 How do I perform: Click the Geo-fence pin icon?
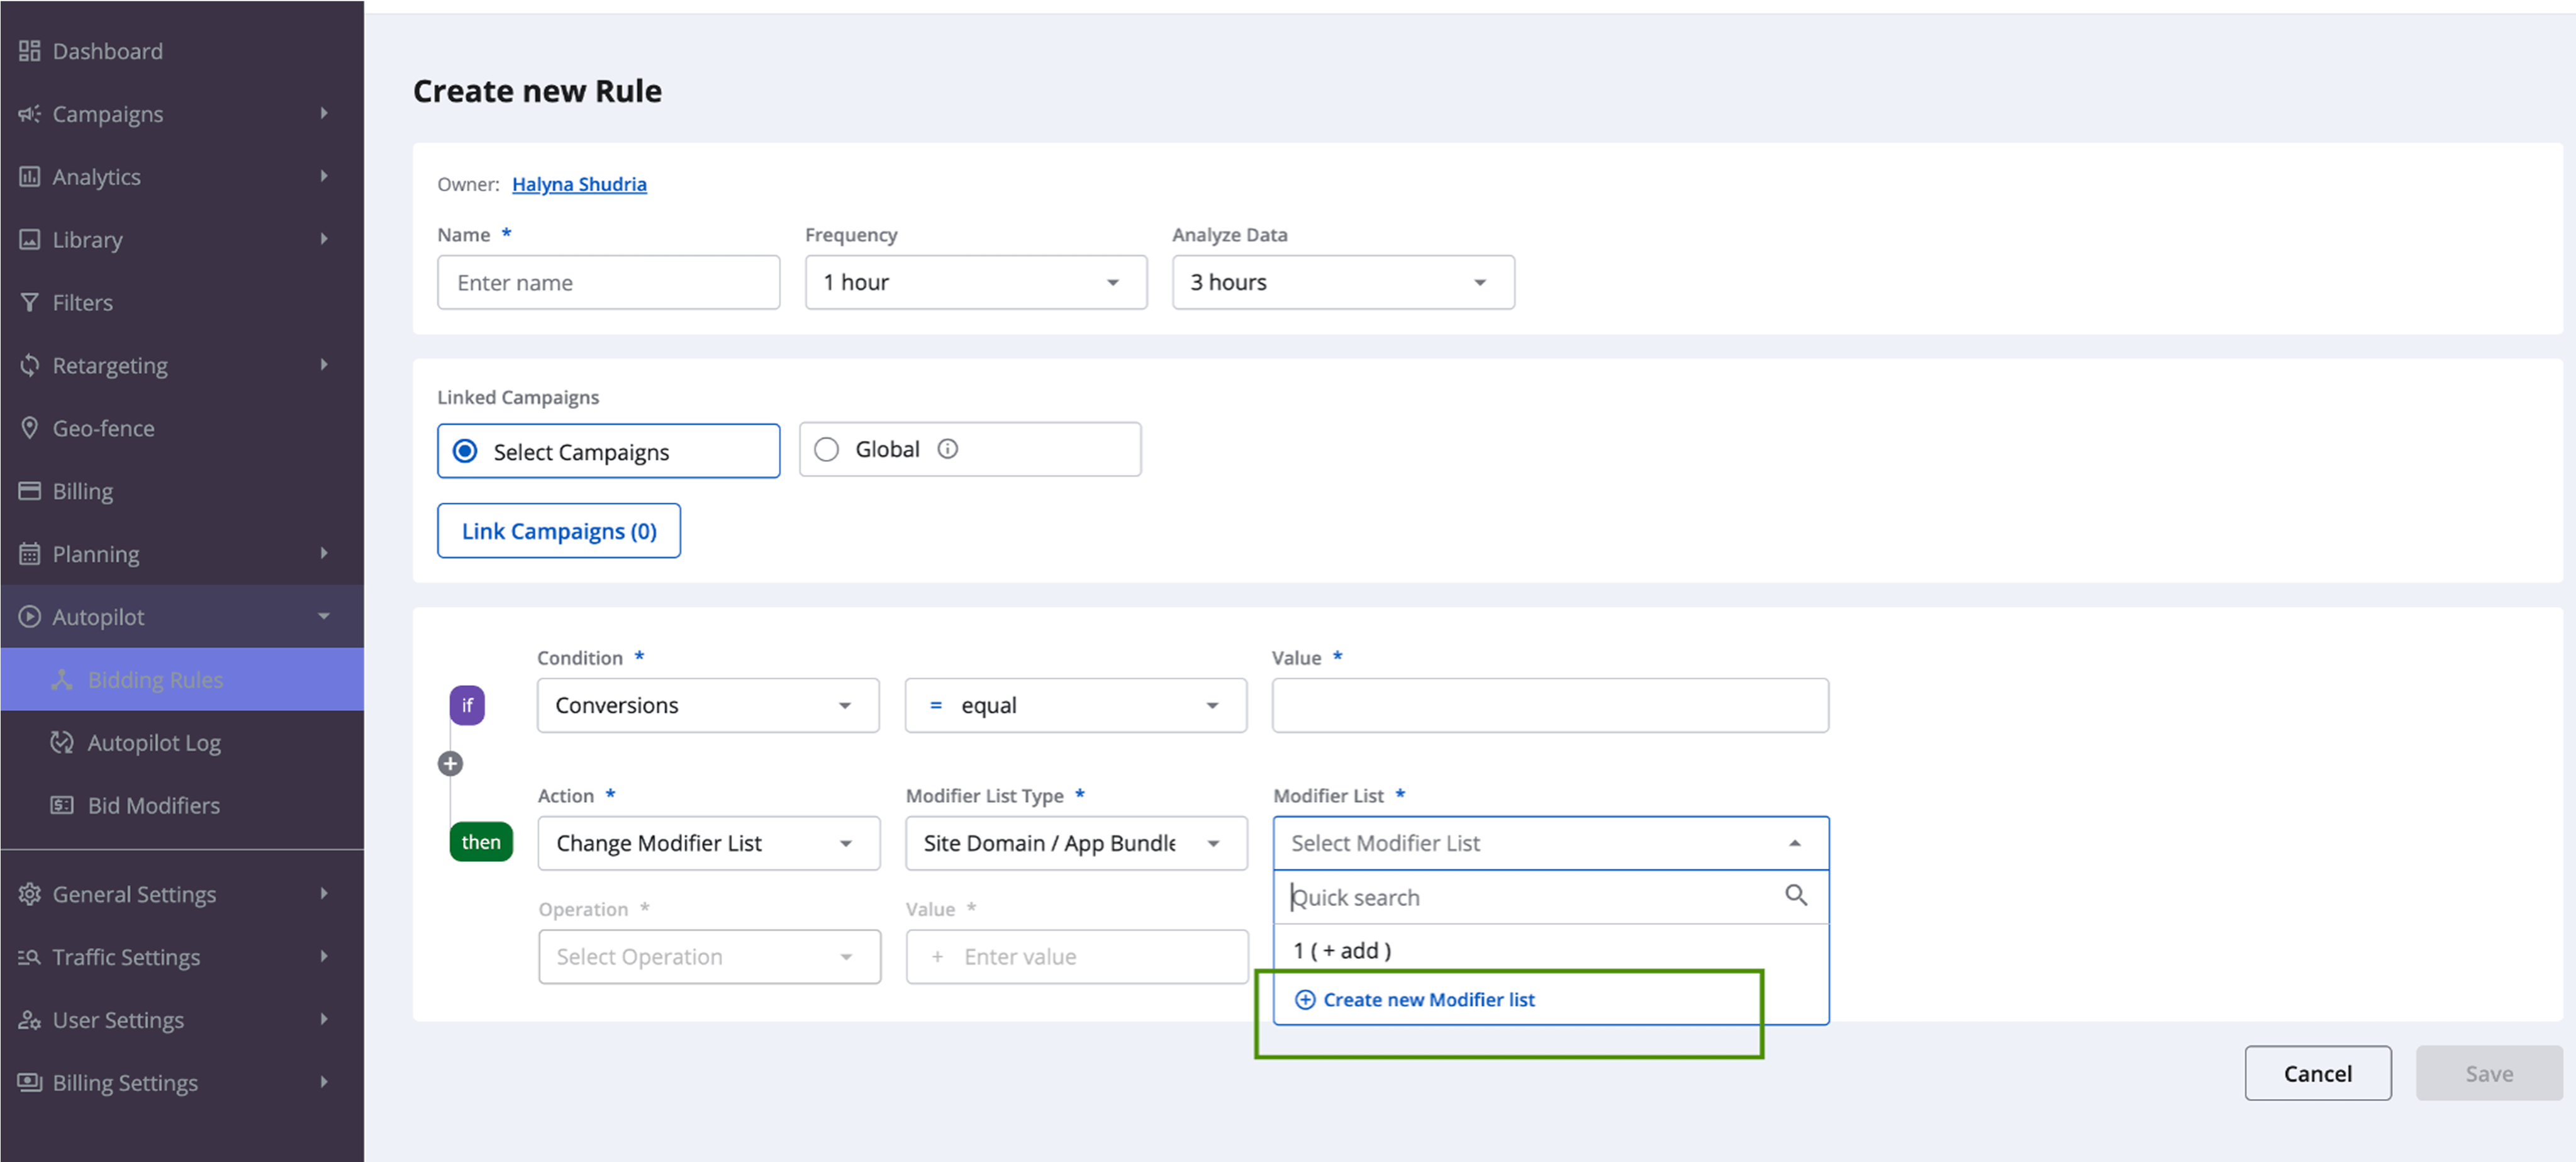coord(29,428)
